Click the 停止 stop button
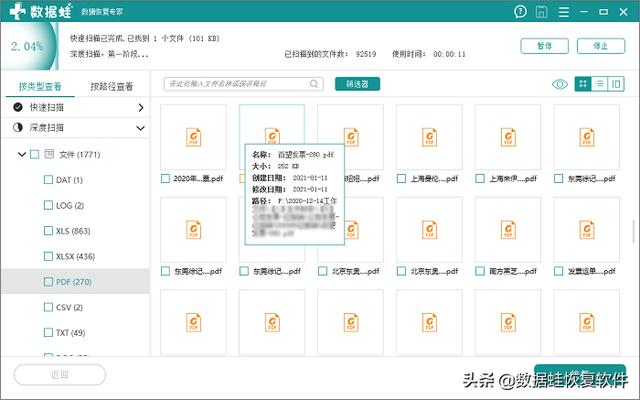The height and width of the screenshot is (400, 640). (x=601, y=46)
